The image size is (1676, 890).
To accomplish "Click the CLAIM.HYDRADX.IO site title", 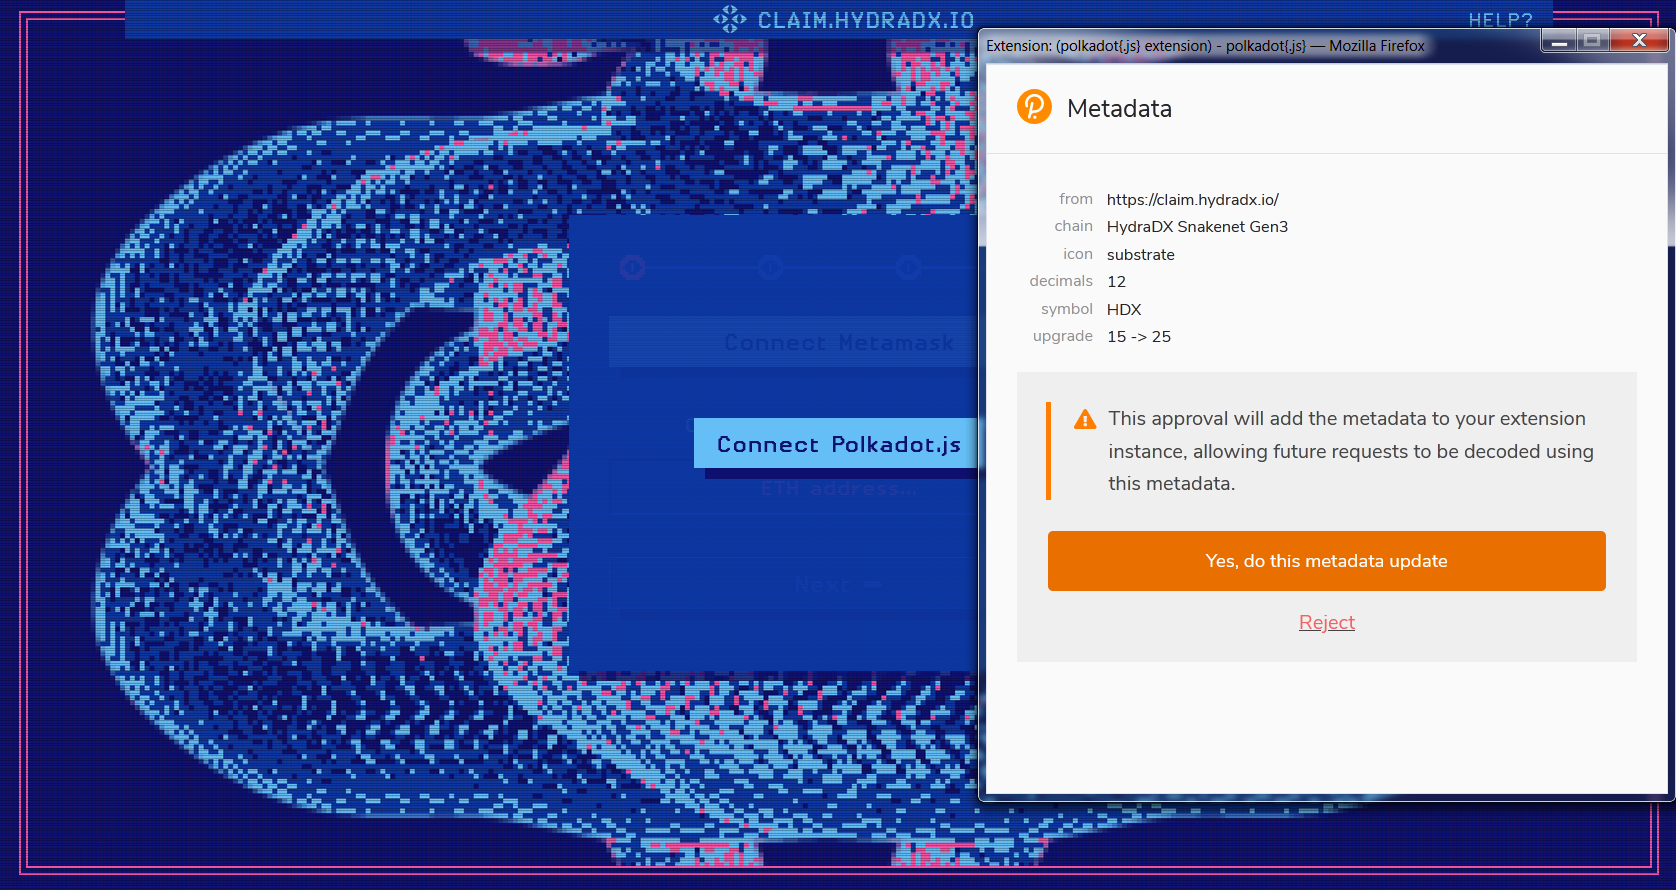I will (865, 20).
